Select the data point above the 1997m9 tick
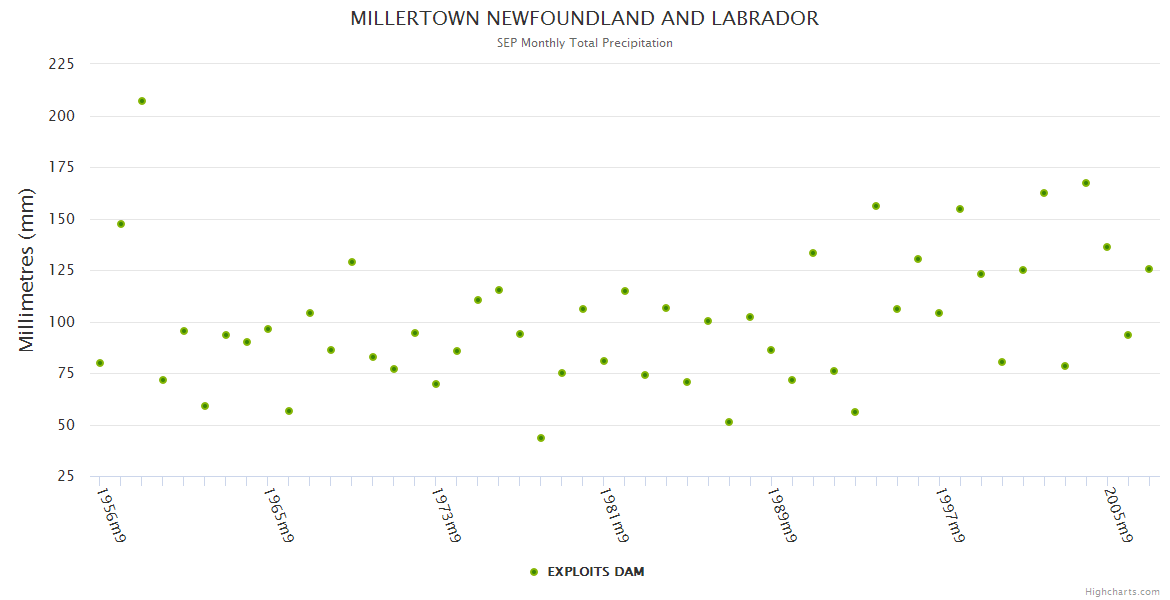This screenshot has height=600, width=1170. tap(939, 313)
